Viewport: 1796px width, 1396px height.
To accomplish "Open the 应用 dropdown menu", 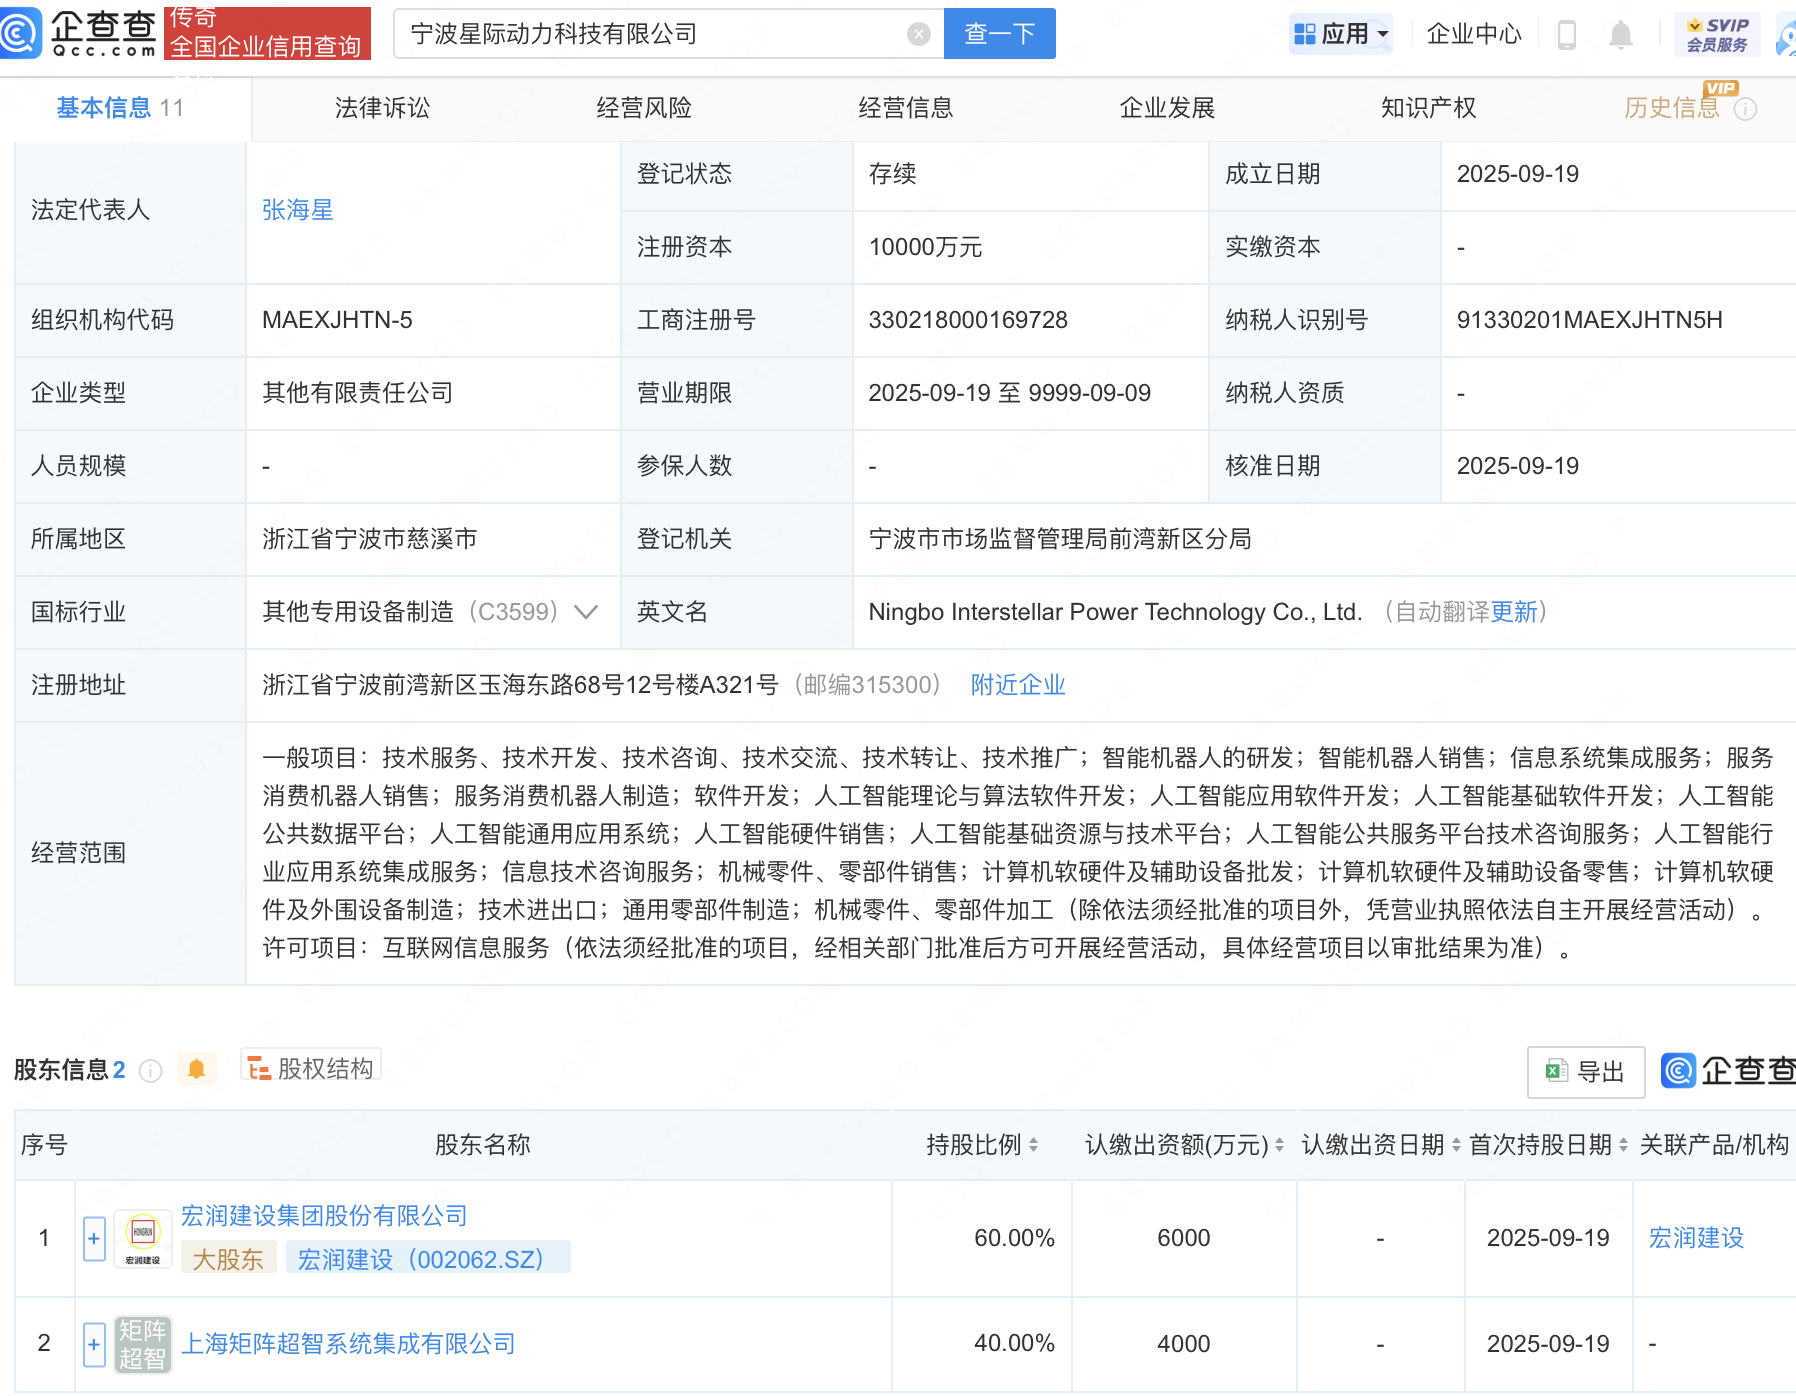I will coord(1341,34).
